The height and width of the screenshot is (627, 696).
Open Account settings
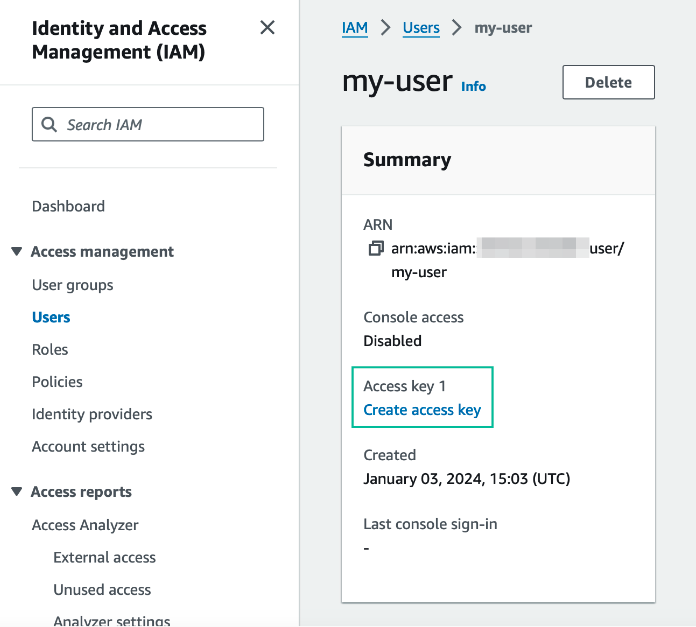pyautogui.click(x=88, y=446)
